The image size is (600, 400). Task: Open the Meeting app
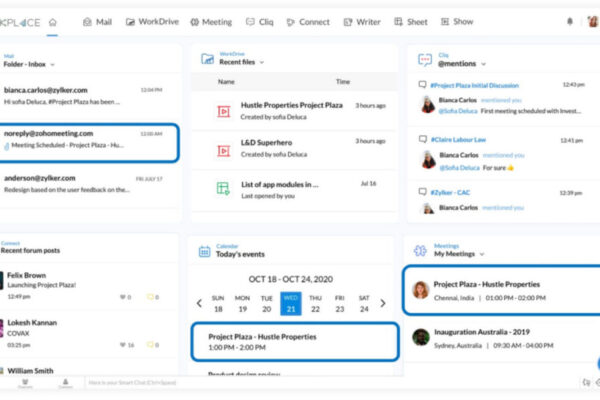pos(211,22)
